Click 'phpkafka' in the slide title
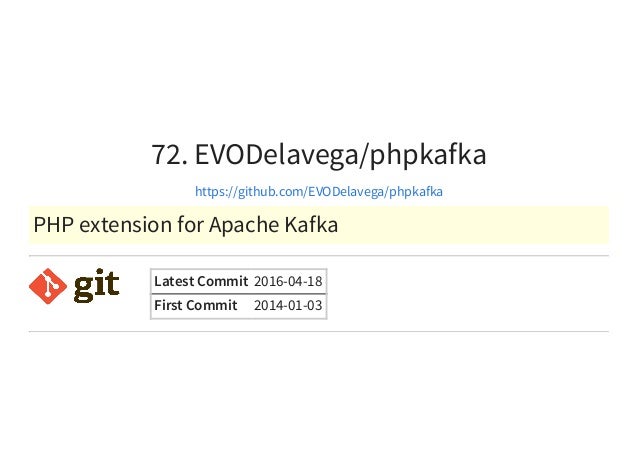Image resolution: width=638 pixels, height=465 pixels. [x=428, y=156]
